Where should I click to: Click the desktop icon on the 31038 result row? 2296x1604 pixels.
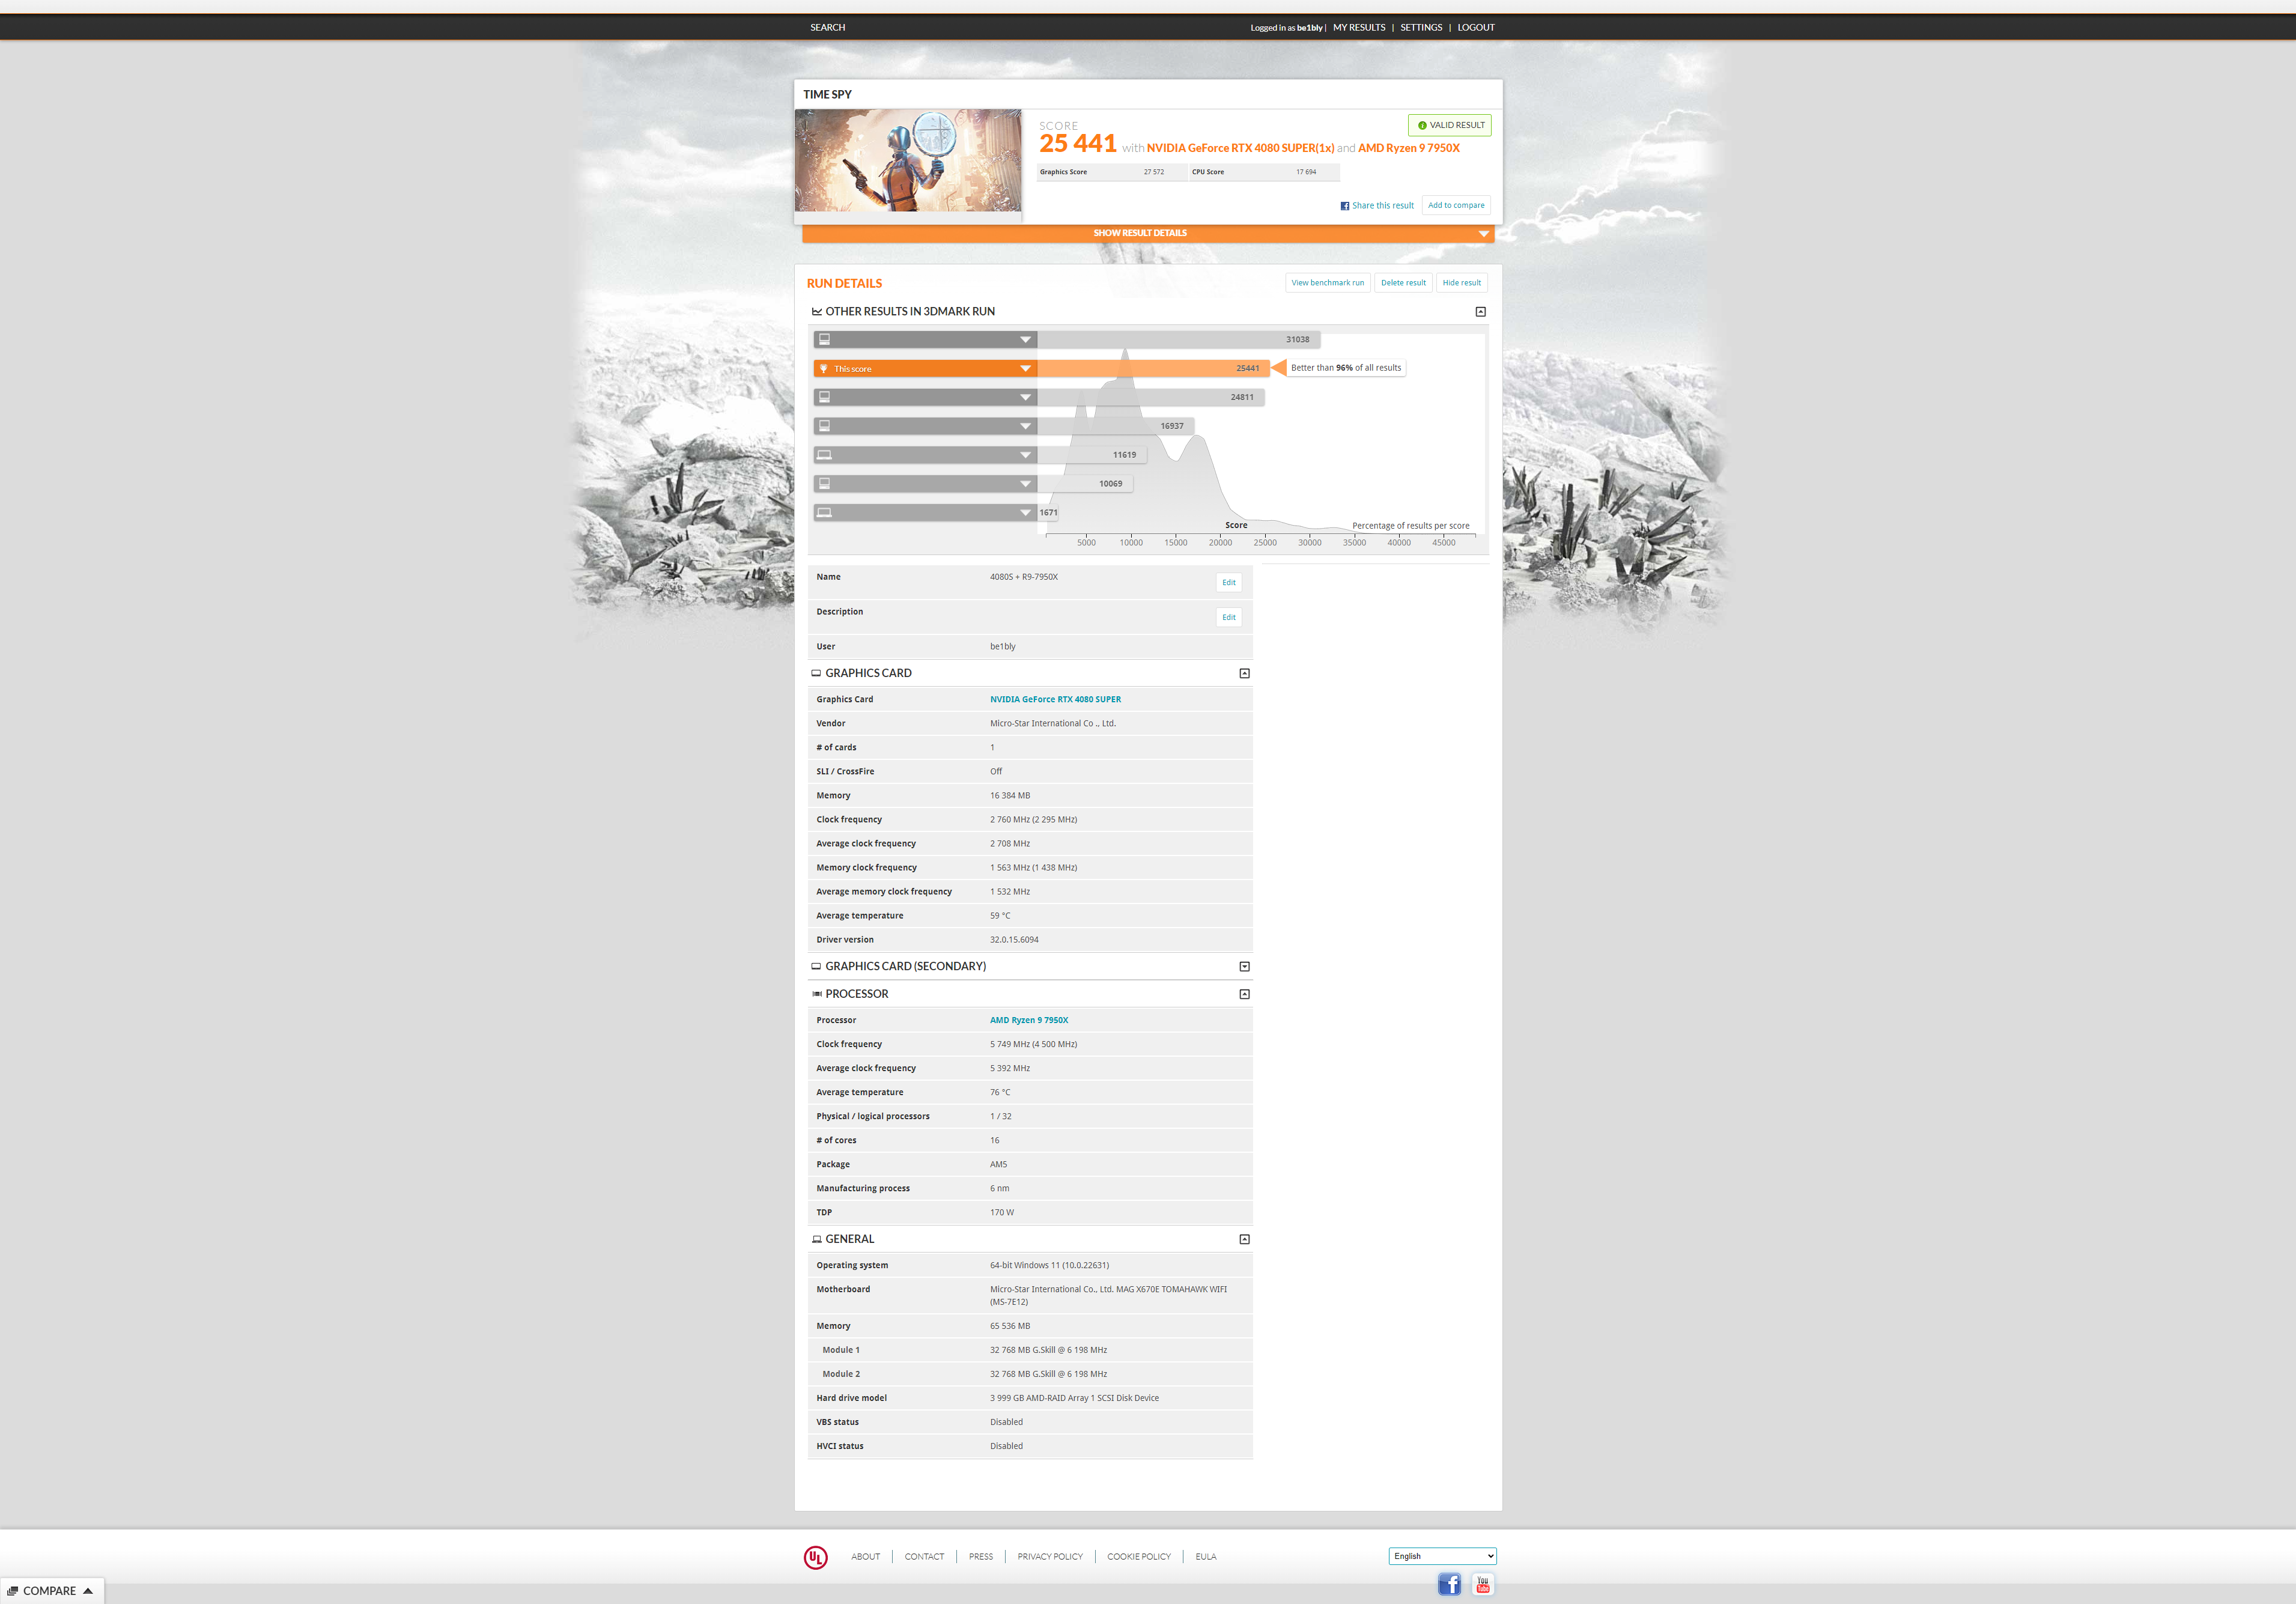pos(824,339)
